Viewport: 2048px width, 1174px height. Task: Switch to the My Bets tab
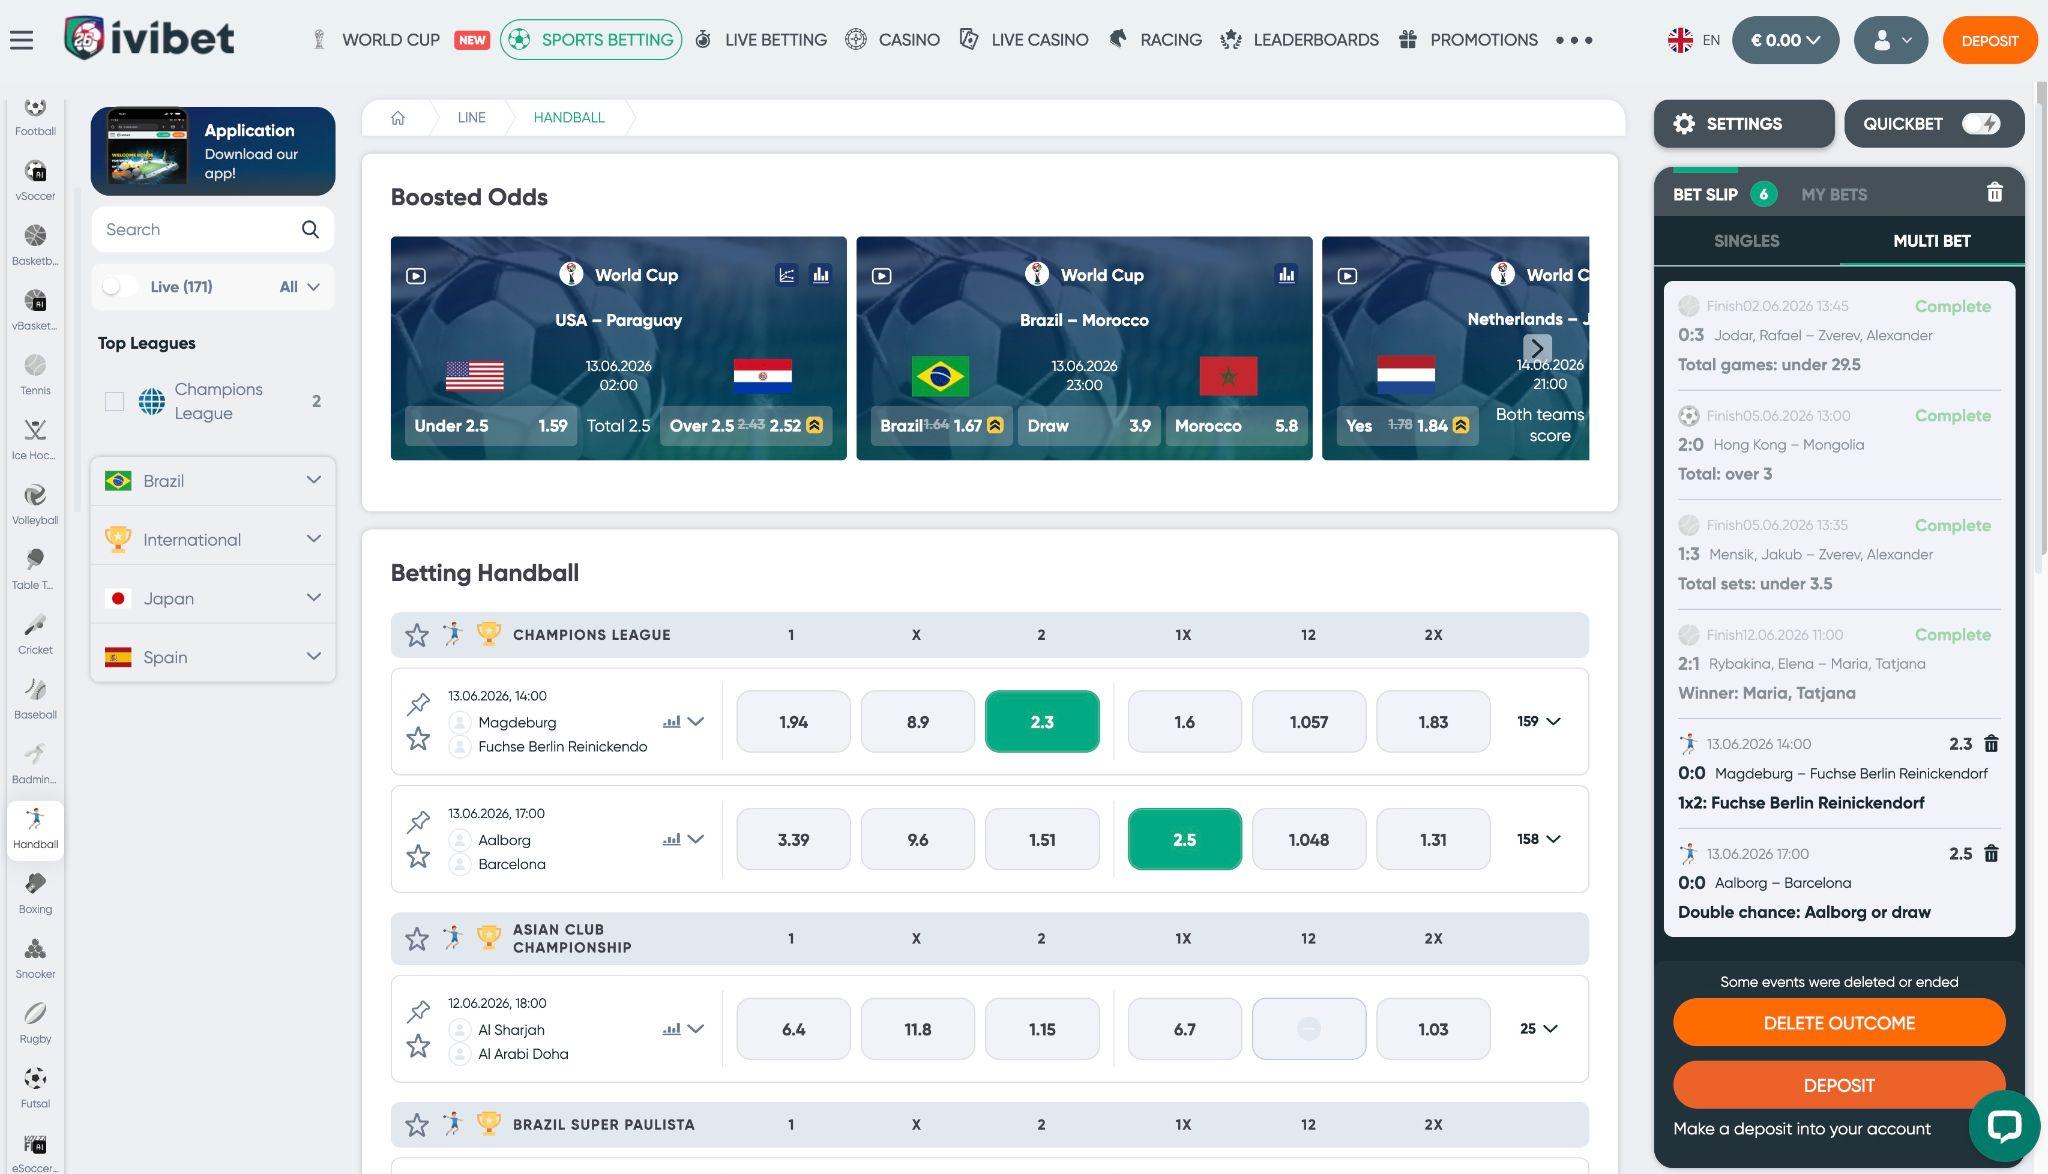point(1834,195)
